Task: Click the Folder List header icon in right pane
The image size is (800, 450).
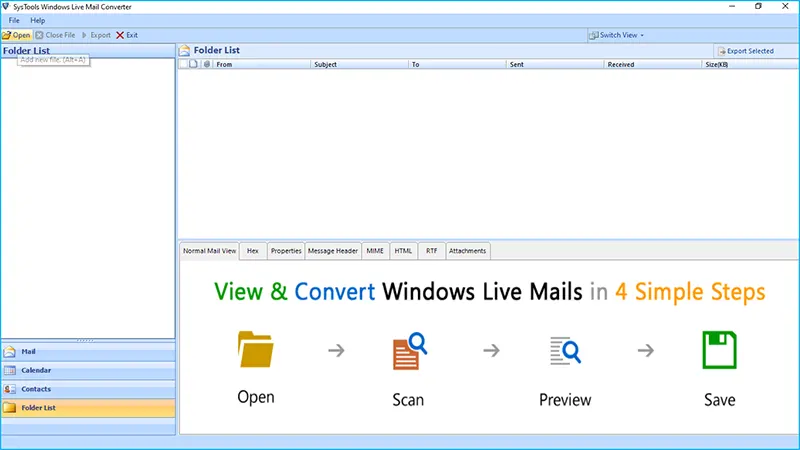Action: [x=185, y=50]
